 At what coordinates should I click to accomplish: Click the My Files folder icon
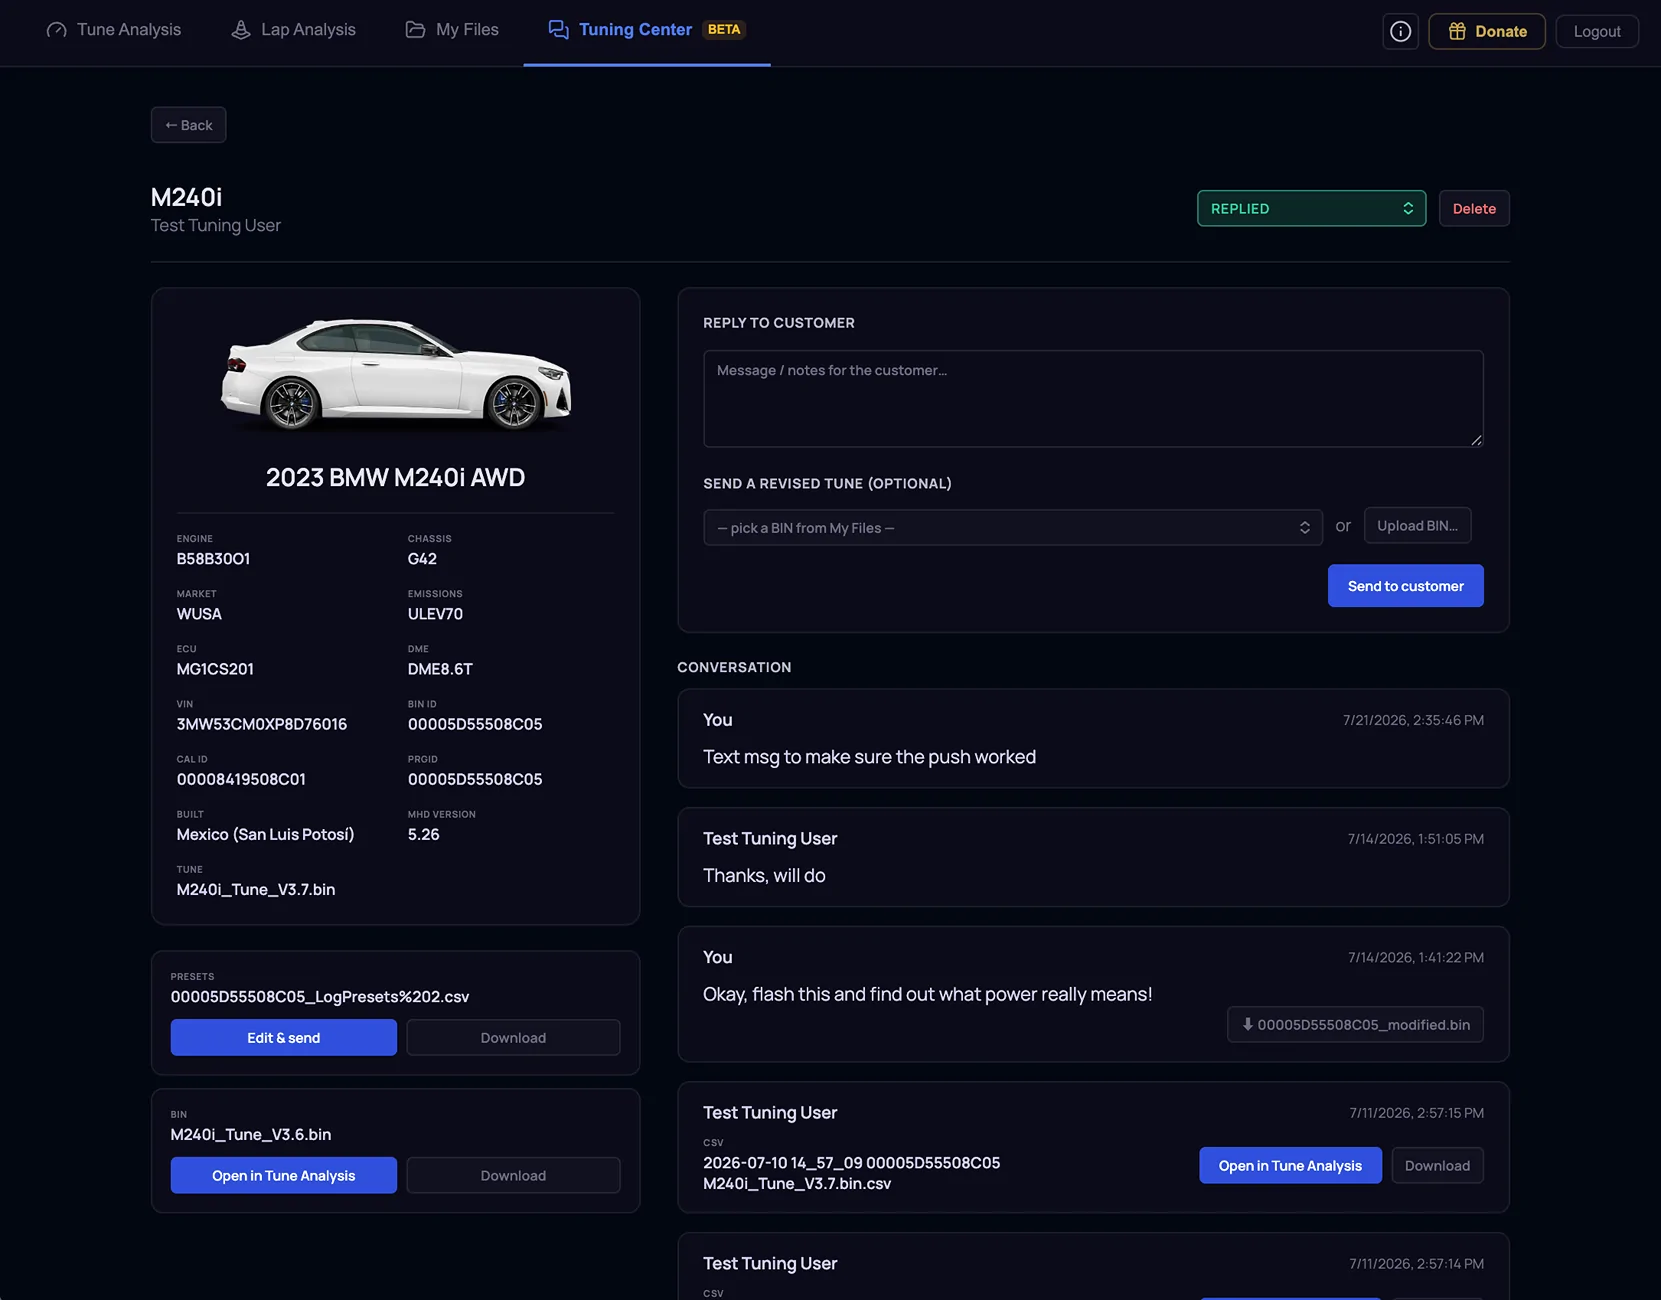415,30
